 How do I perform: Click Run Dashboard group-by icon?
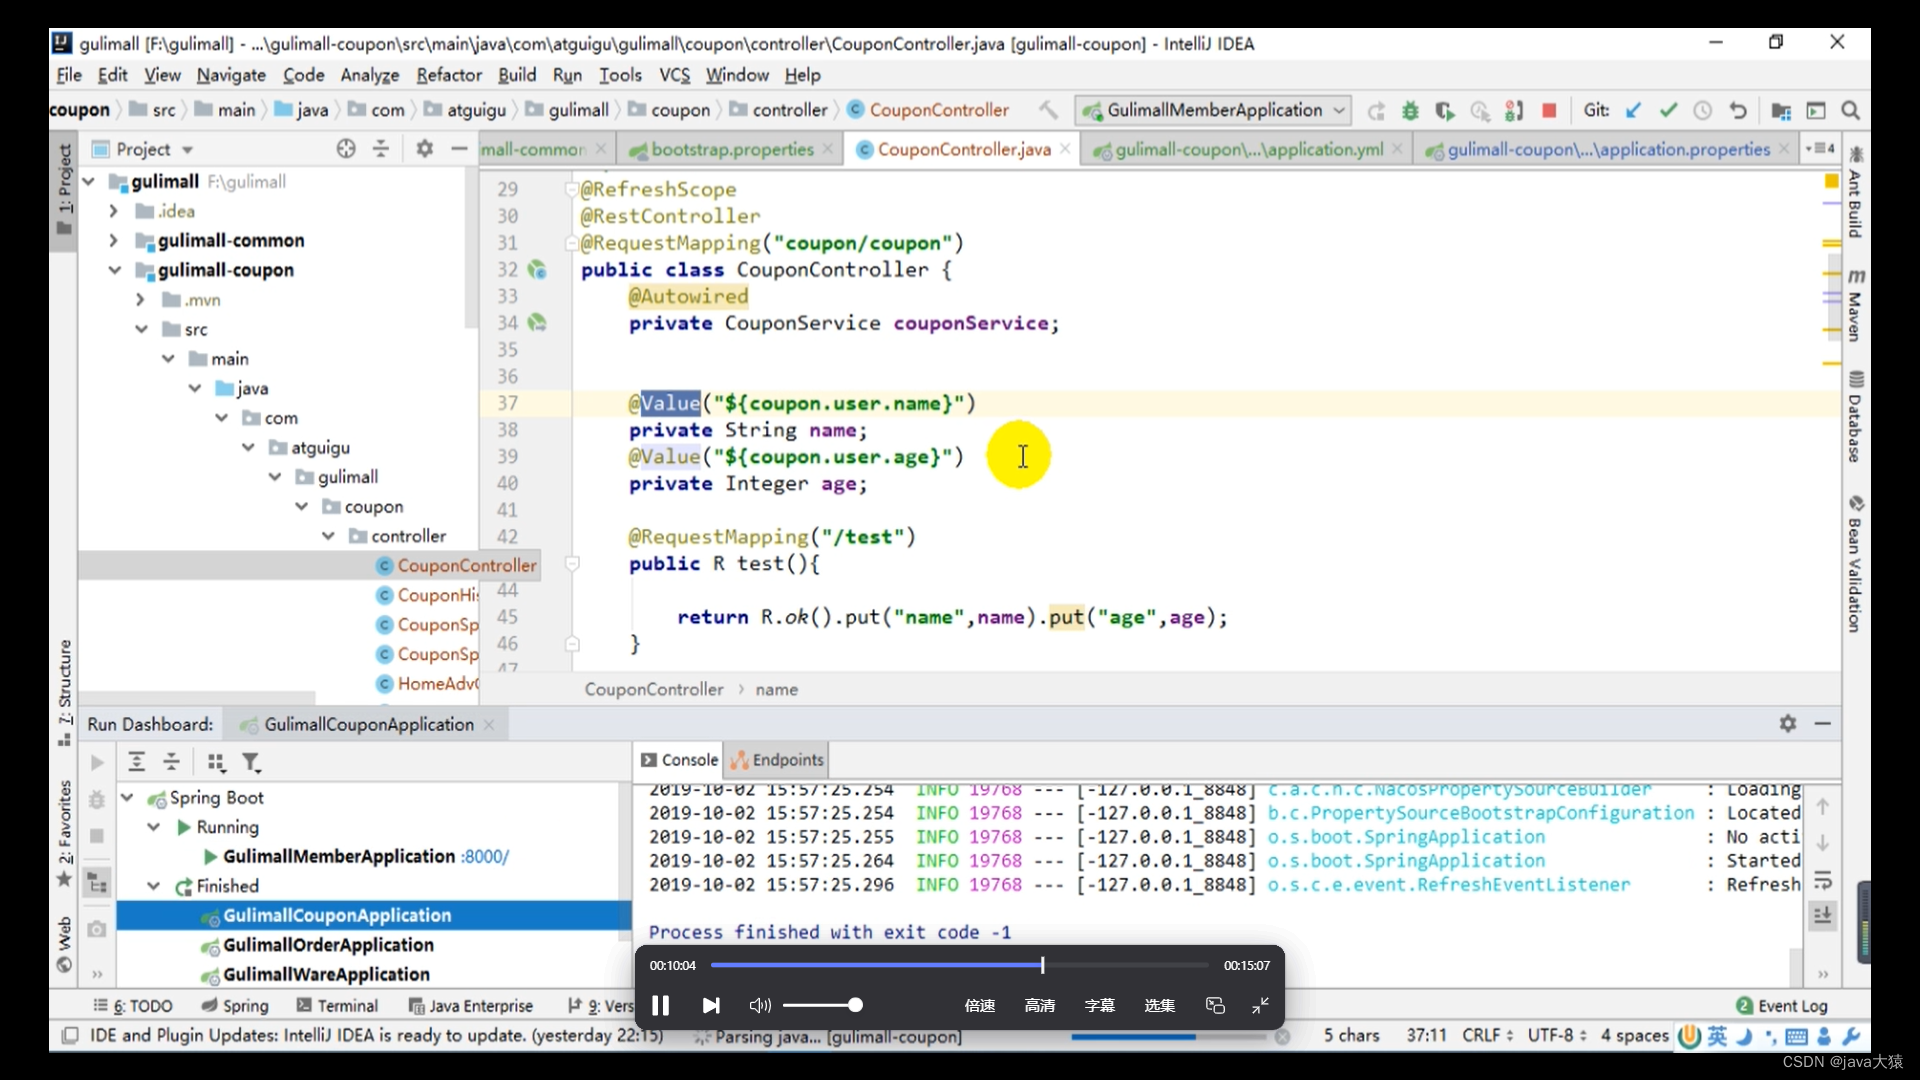[x=216, y=762]
